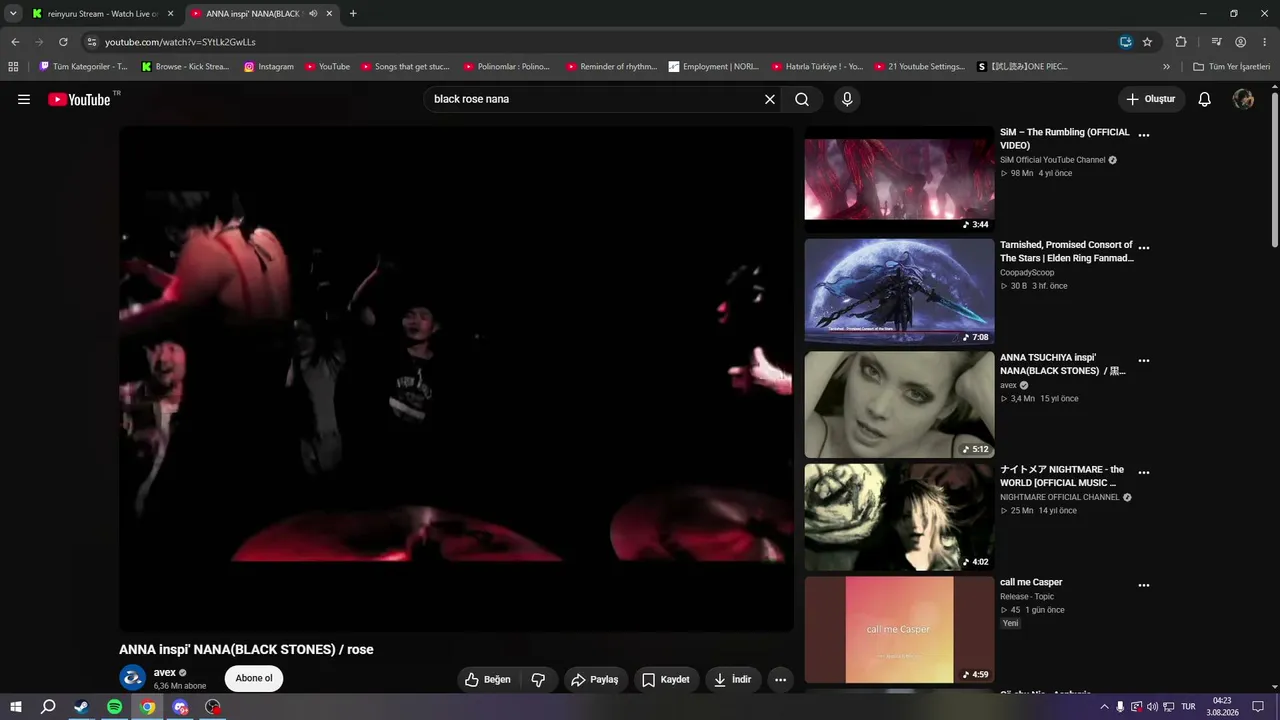
Task: Close the reinyuru Stream tab
Action: click(x=170, y=14)
